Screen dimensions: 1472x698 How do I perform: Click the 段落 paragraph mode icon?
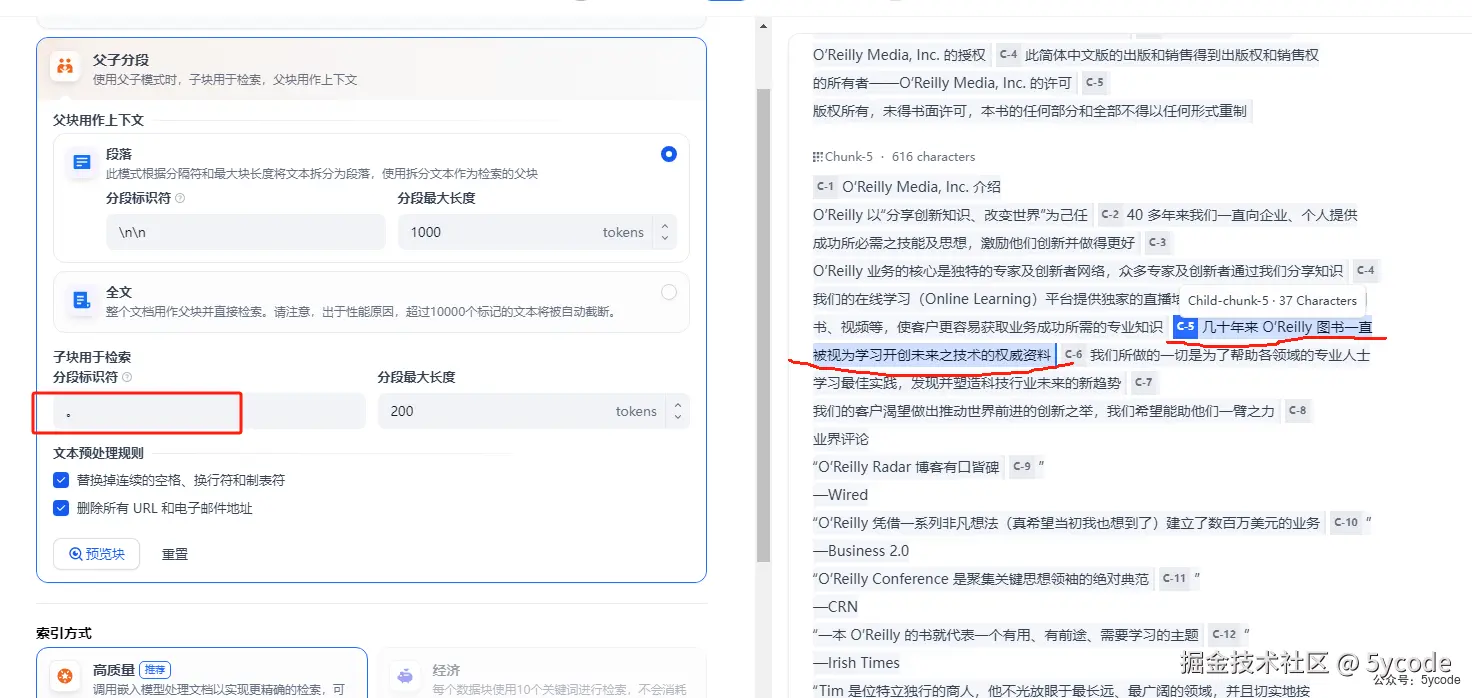82,161
